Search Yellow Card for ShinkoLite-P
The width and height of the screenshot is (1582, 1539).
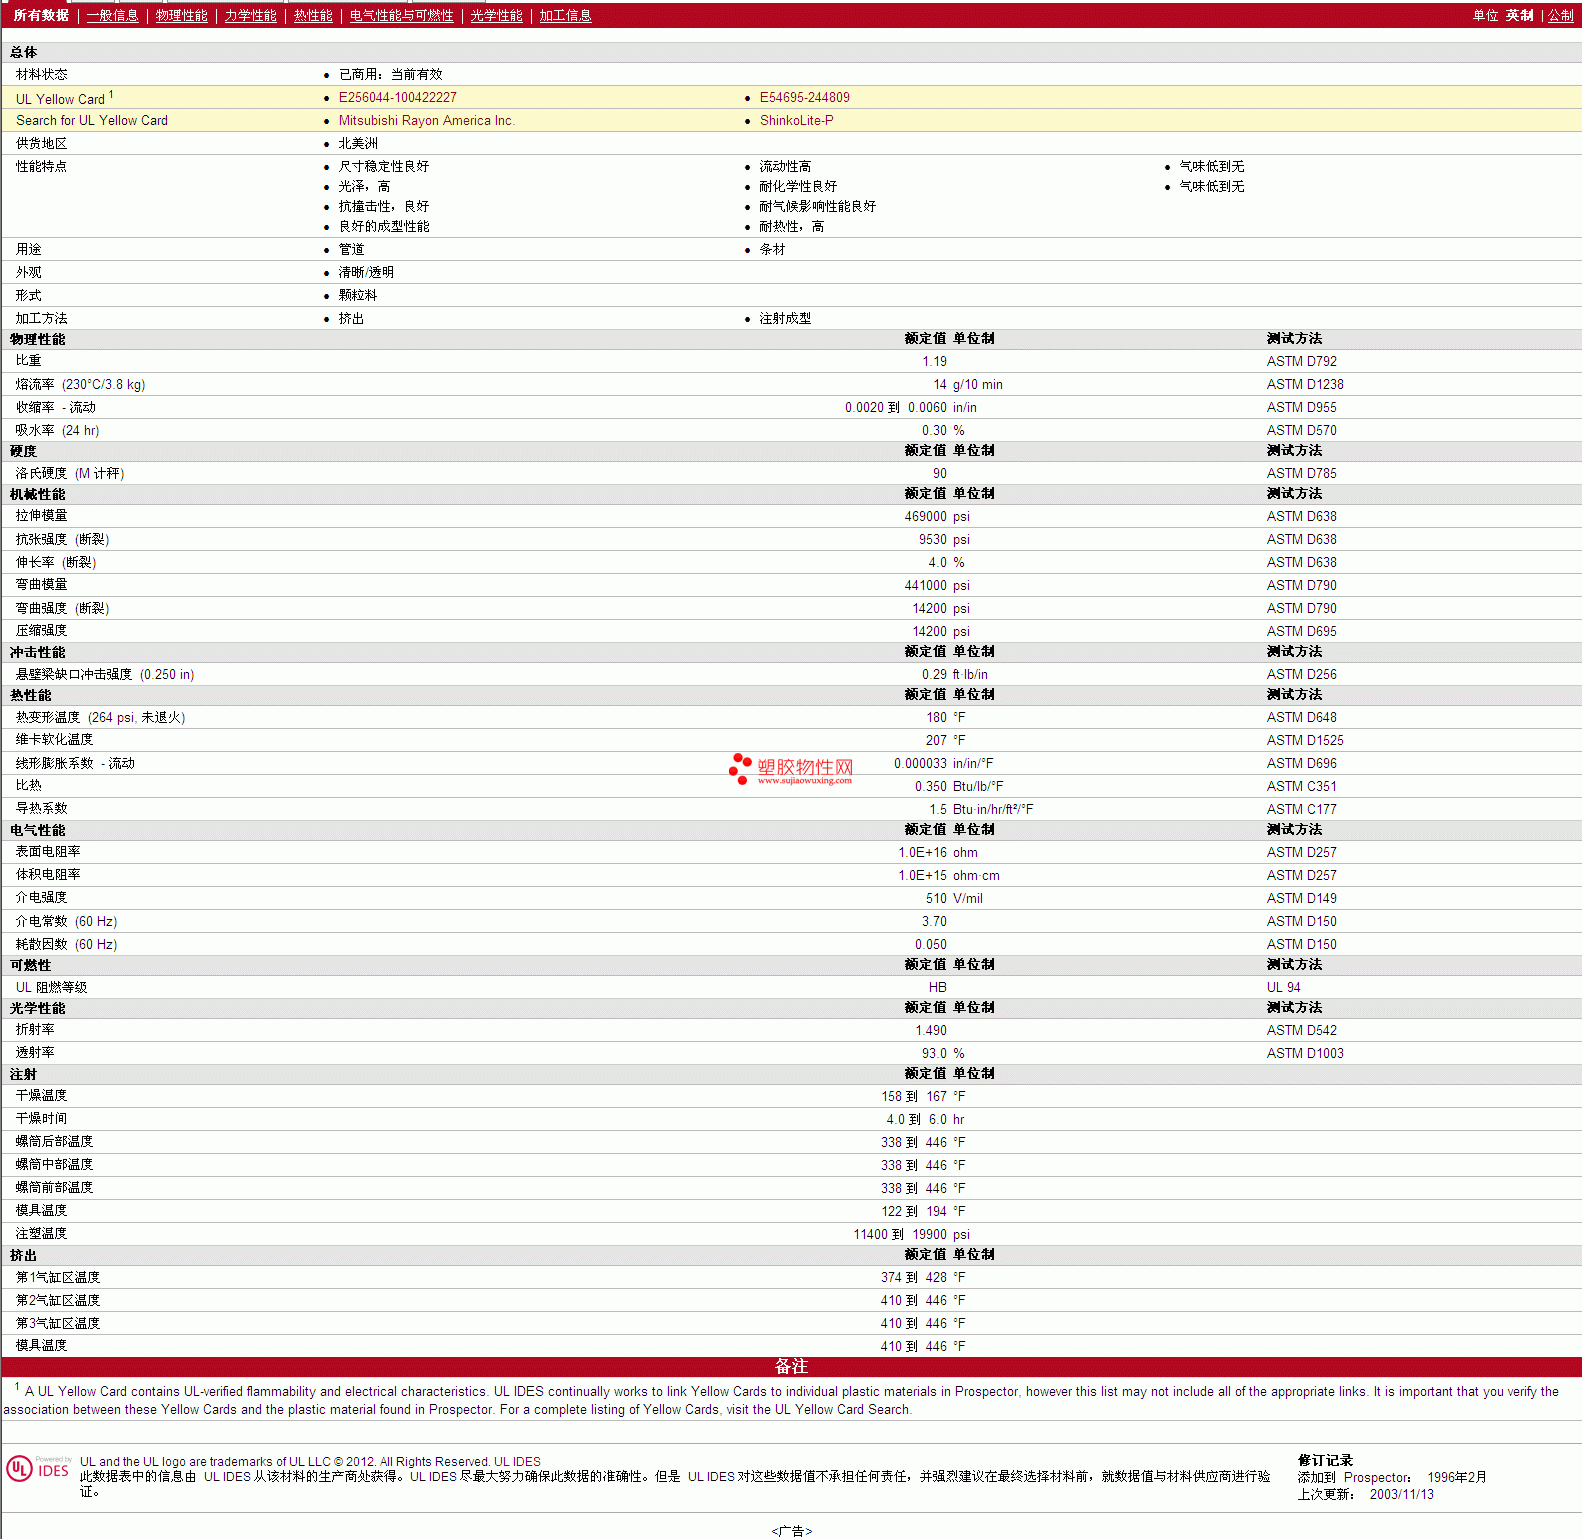[796, 121]
